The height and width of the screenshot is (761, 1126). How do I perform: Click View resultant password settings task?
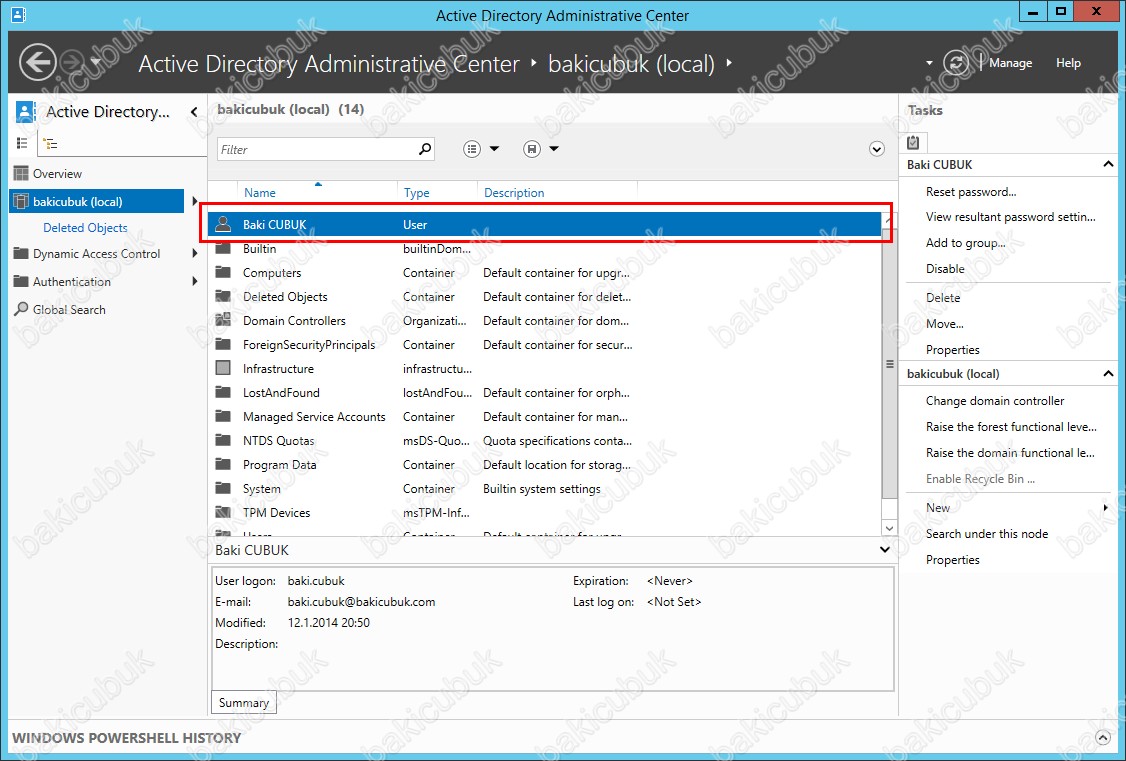point(1010,217)
